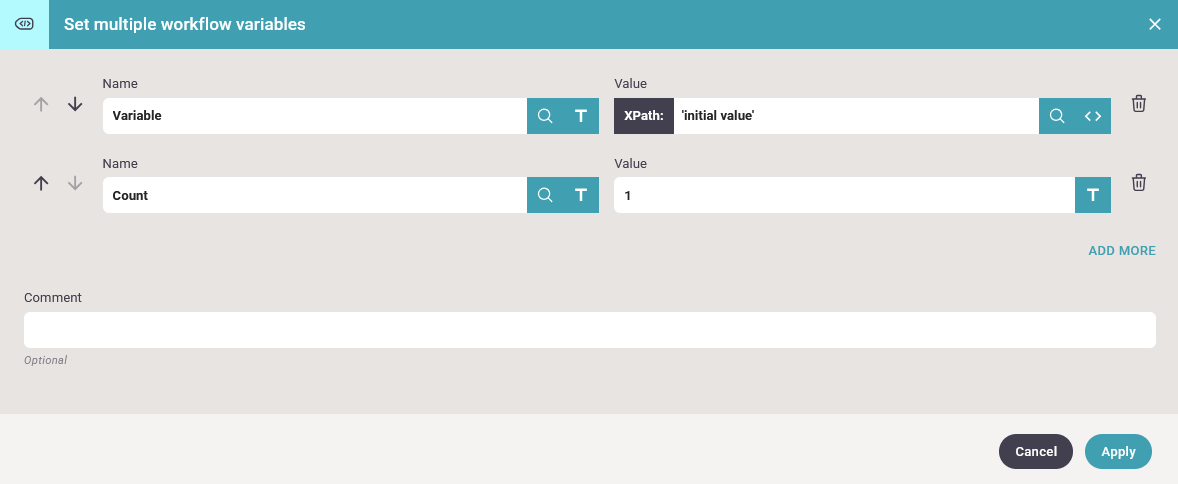Click the Comment input field
The width and height of the screenshot is (1178, 484).
click(x=589, y=330)
